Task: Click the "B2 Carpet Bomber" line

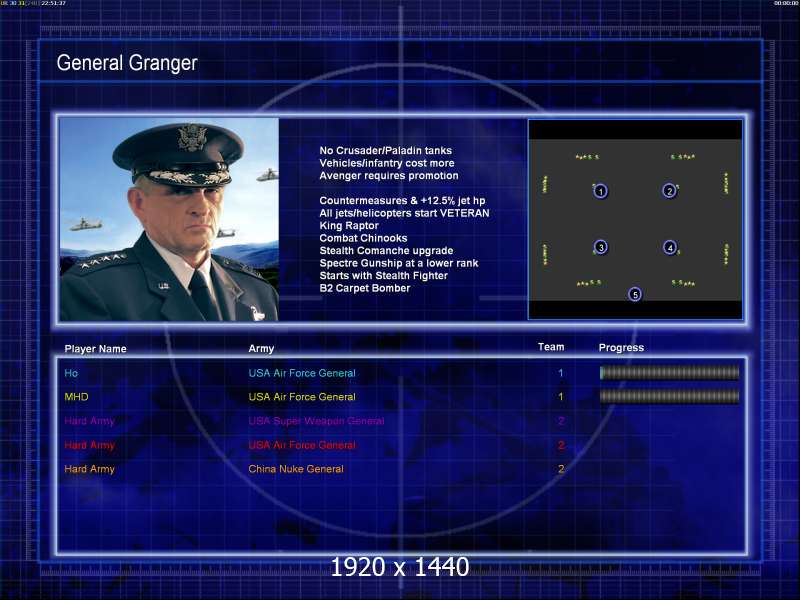Action: 365,288
